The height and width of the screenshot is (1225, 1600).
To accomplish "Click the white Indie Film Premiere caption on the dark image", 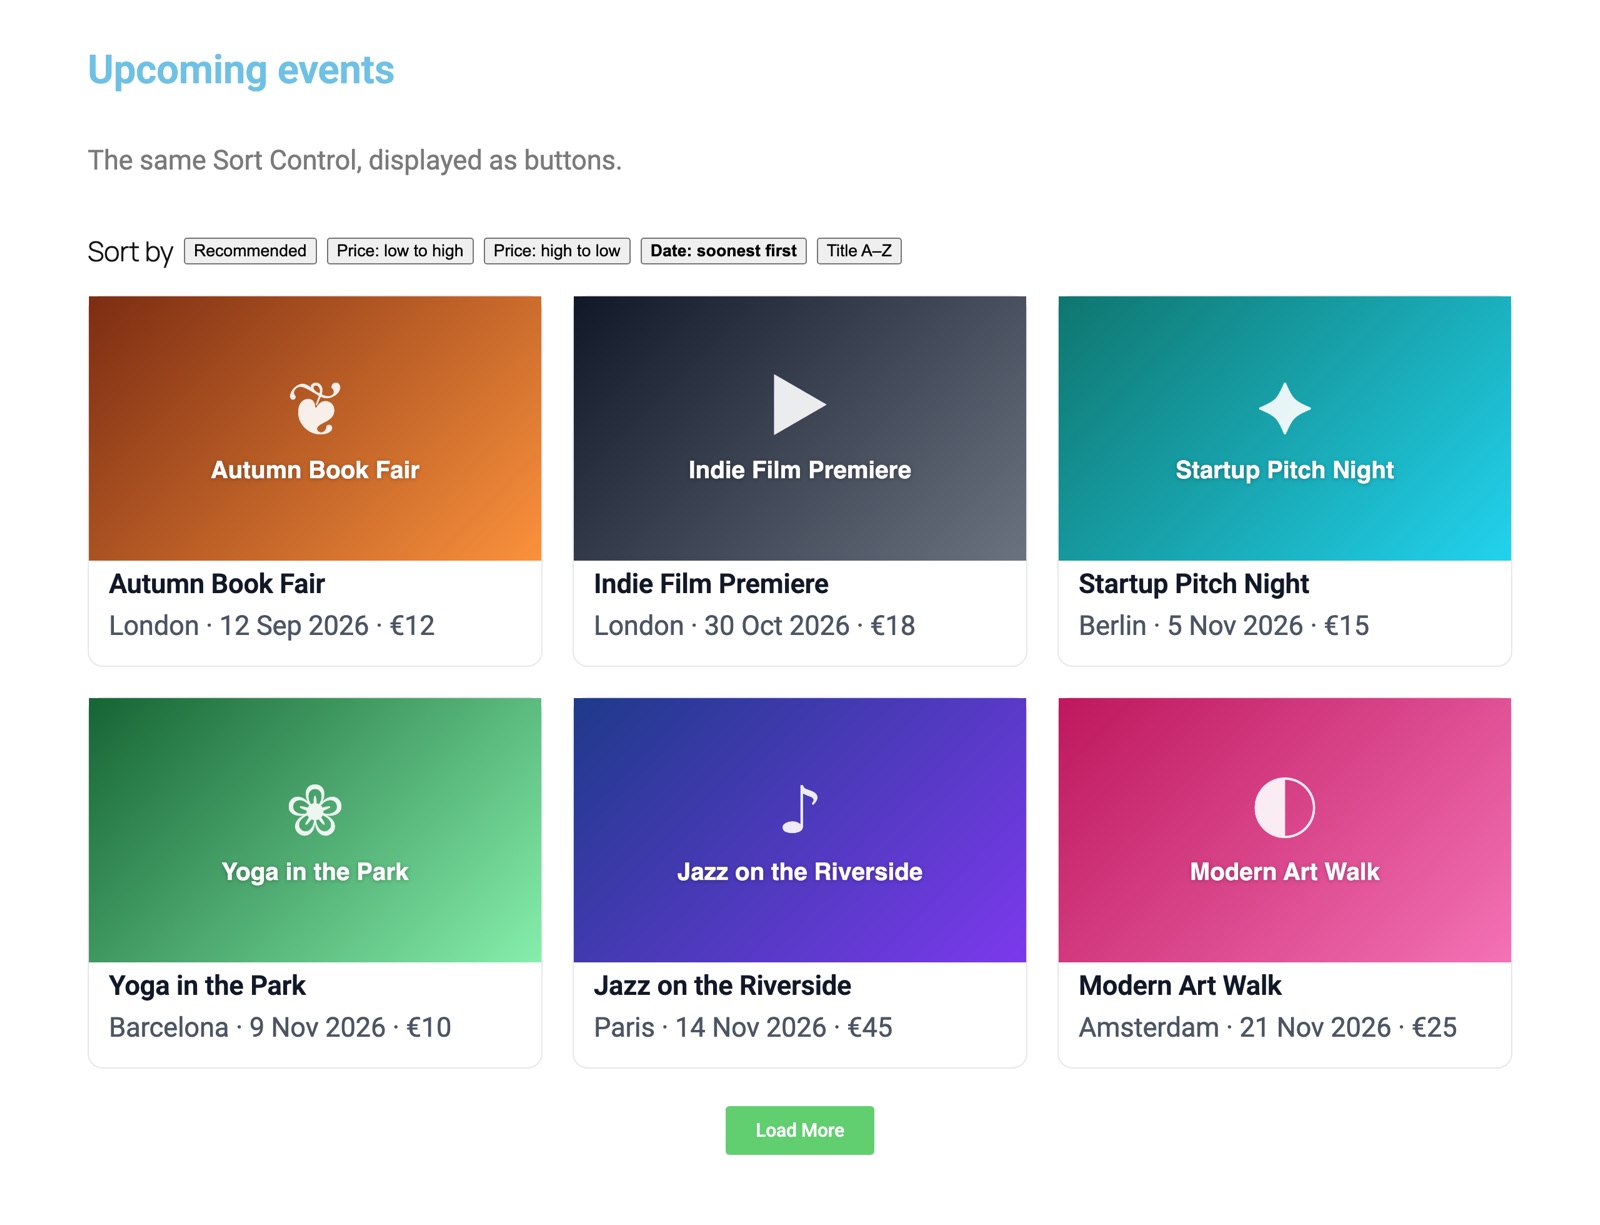I will pyautogui.click(x=800, y=470).
